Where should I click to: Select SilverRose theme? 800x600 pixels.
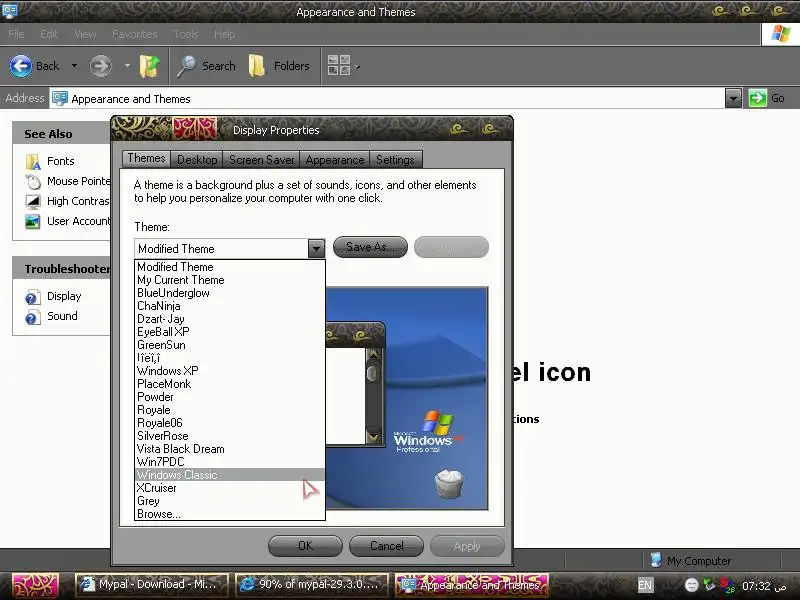pyautogui.click(x=230, y=436)
